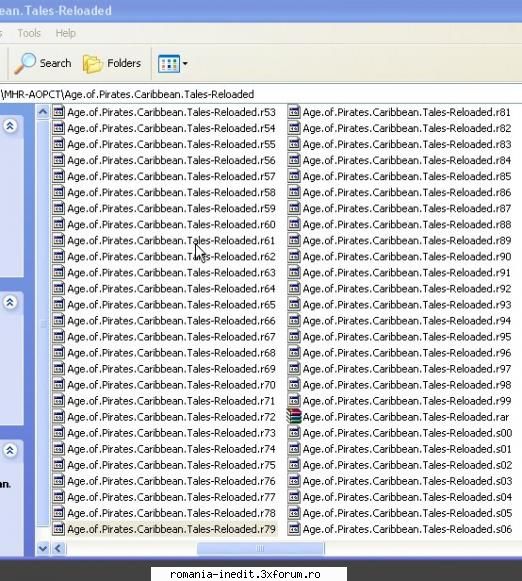Screen dimensions: 522x581
Task: Select file name Age.of.Pirates.Caribbean.Tales-Reloaded.r71
Action: (x=172, y=401)
